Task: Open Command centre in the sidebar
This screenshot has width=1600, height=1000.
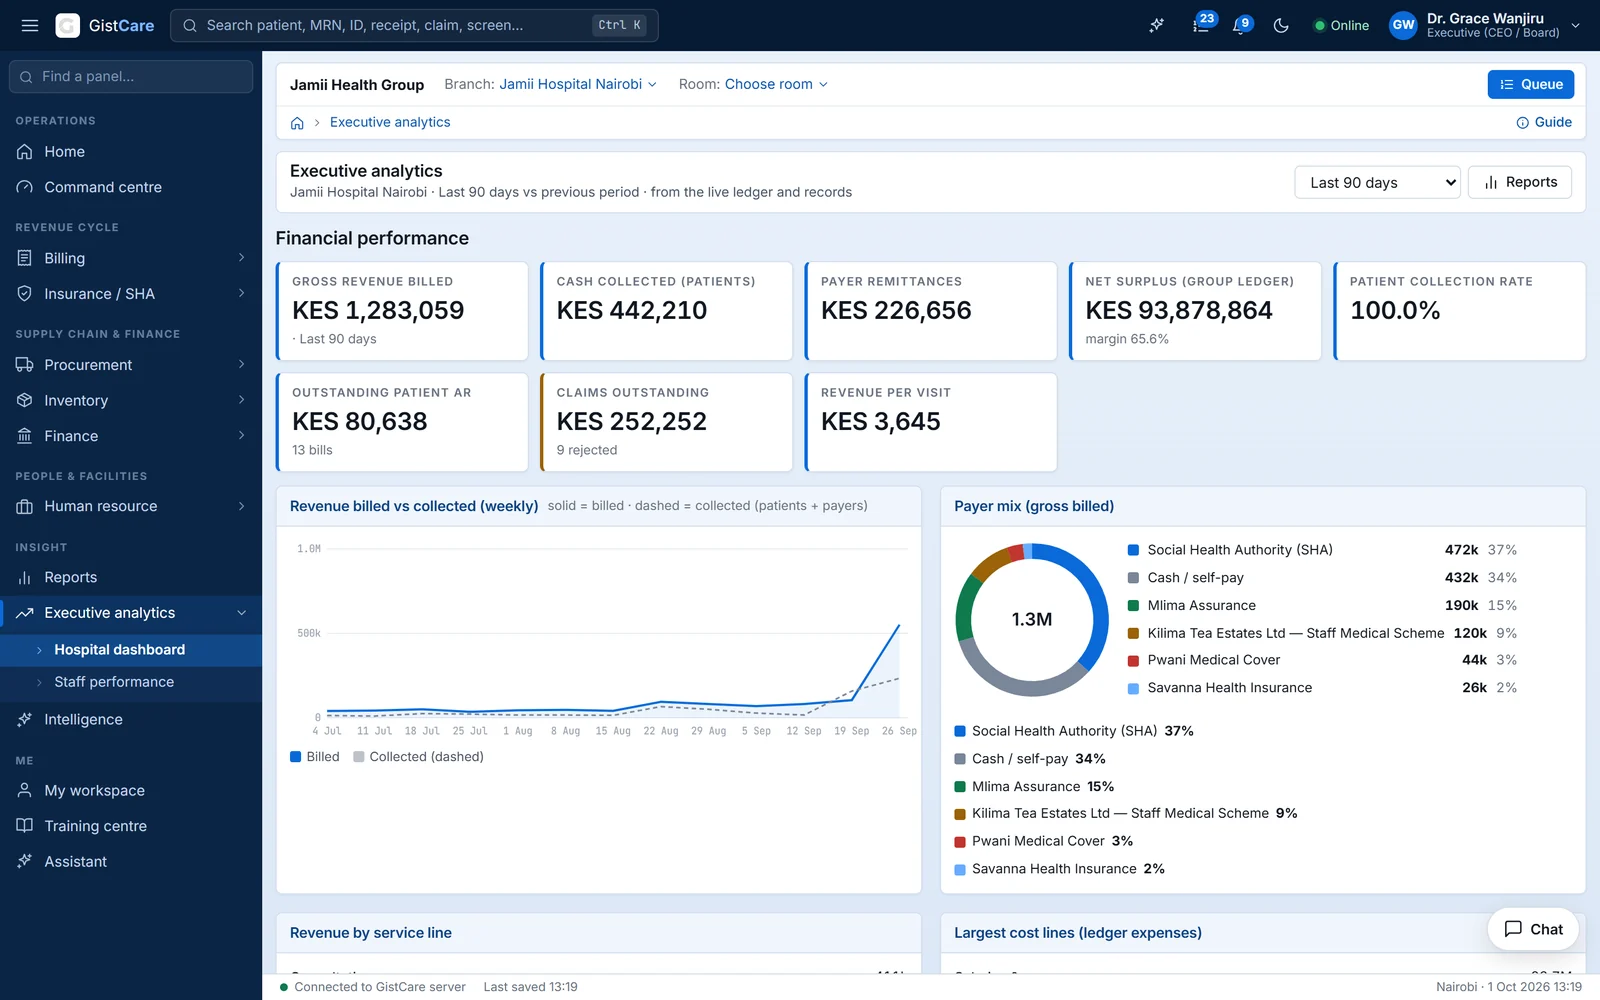Action: (x=131, y=187)
